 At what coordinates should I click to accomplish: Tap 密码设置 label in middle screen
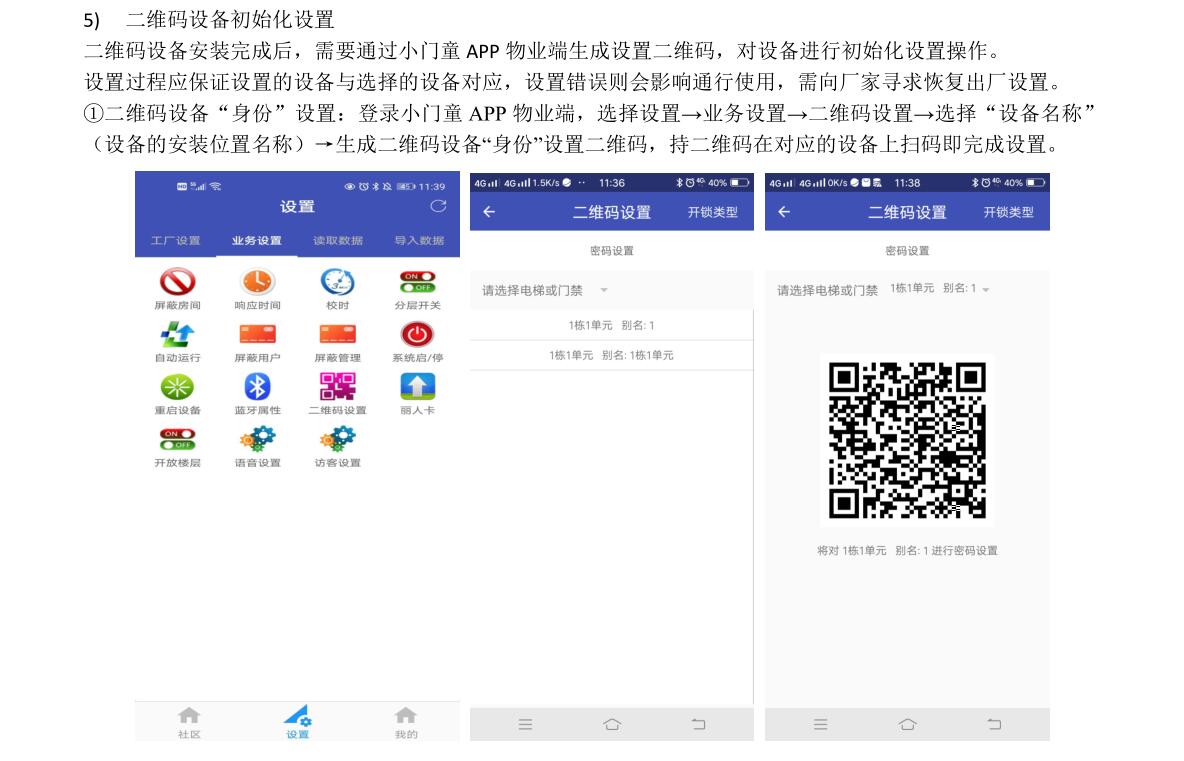click(612, 251)
